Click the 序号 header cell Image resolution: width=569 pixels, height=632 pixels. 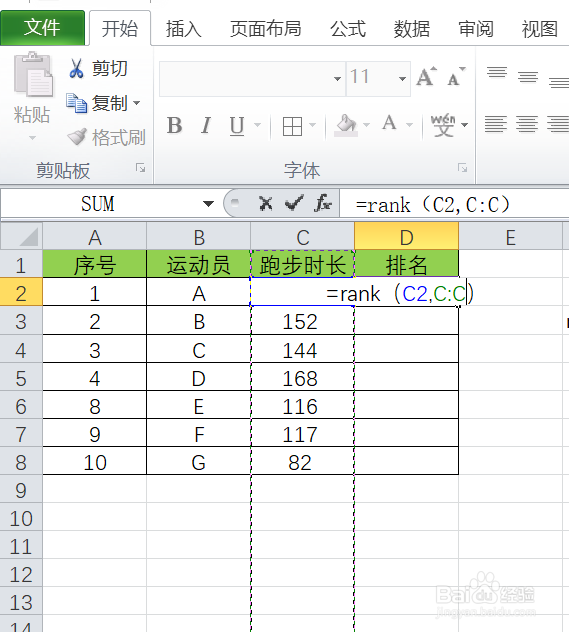(x=95, y=264)
